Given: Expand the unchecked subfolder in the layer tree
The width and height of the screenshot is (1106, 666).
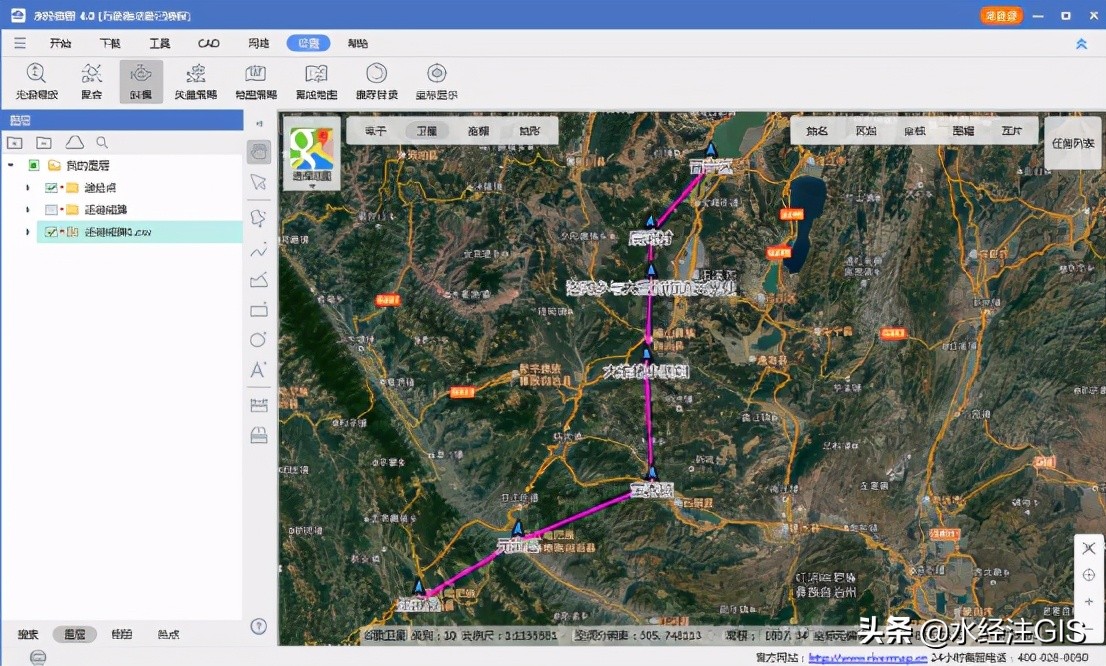Looking at the screenshot, I should click(28, 210).
